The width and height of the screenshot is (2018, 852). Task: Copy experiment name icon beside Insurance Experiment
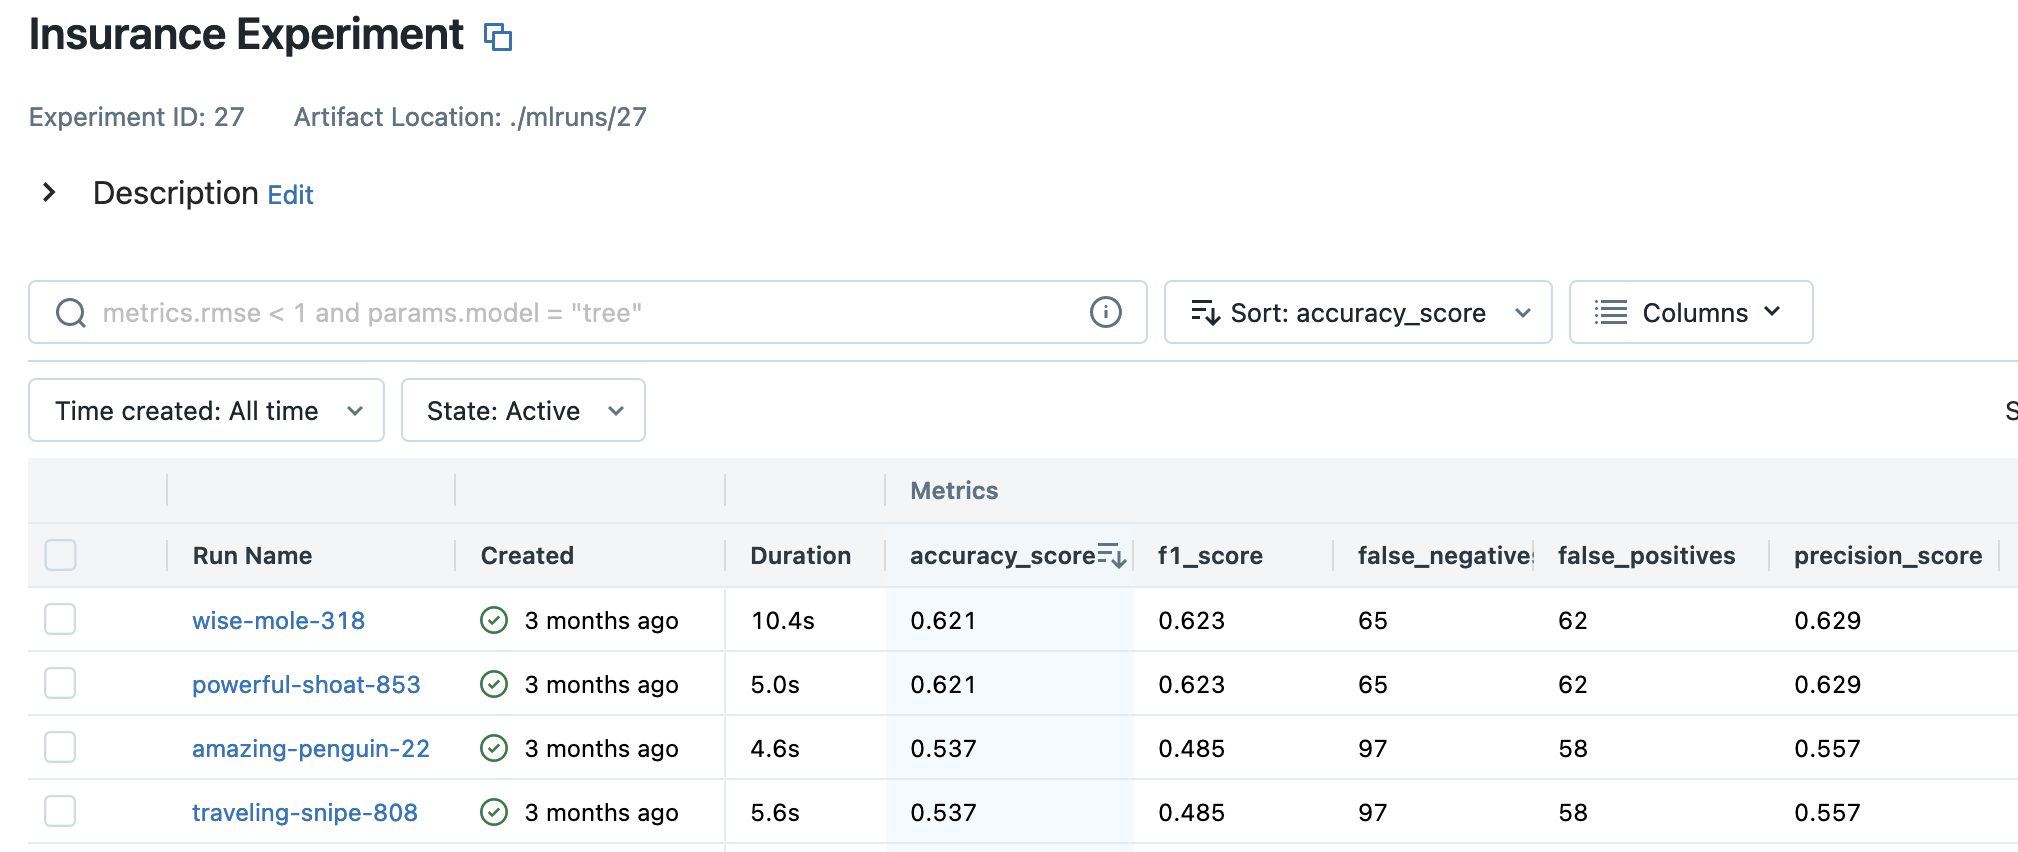pyautogui.click(x=498, y=37)
